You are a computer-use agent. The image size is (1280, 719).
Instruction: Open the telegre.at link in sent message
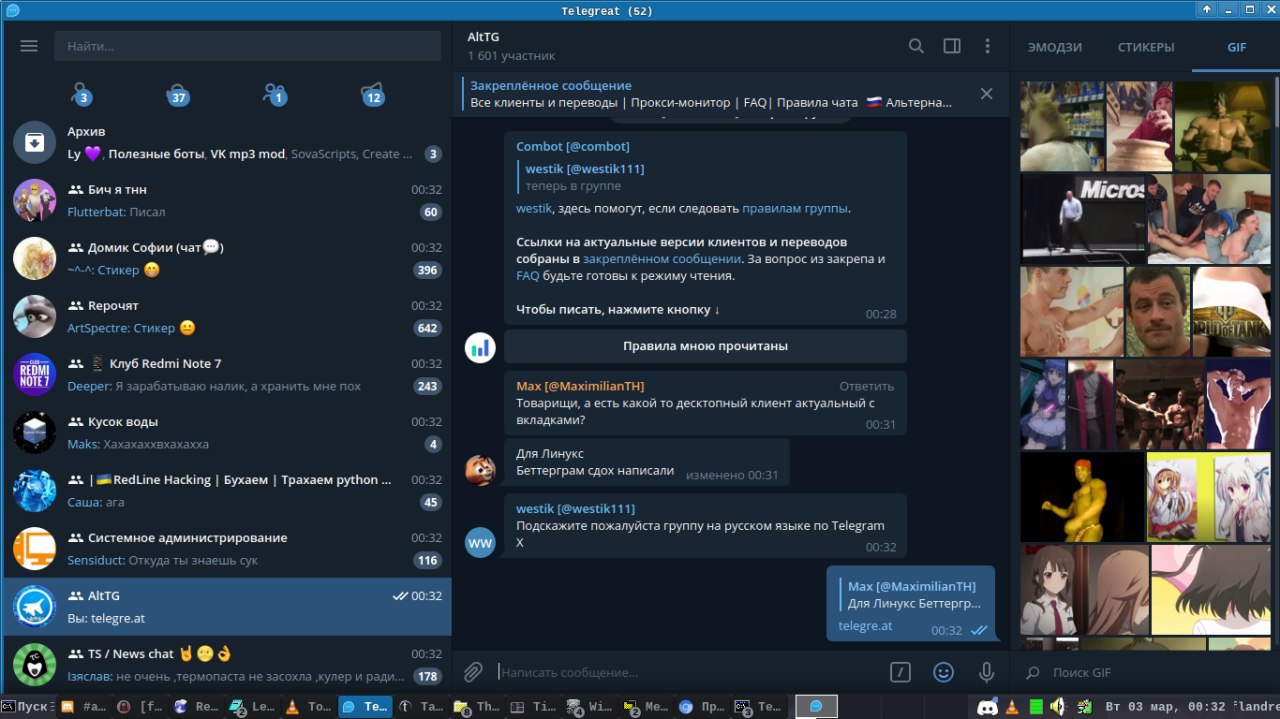coord(865,626)
